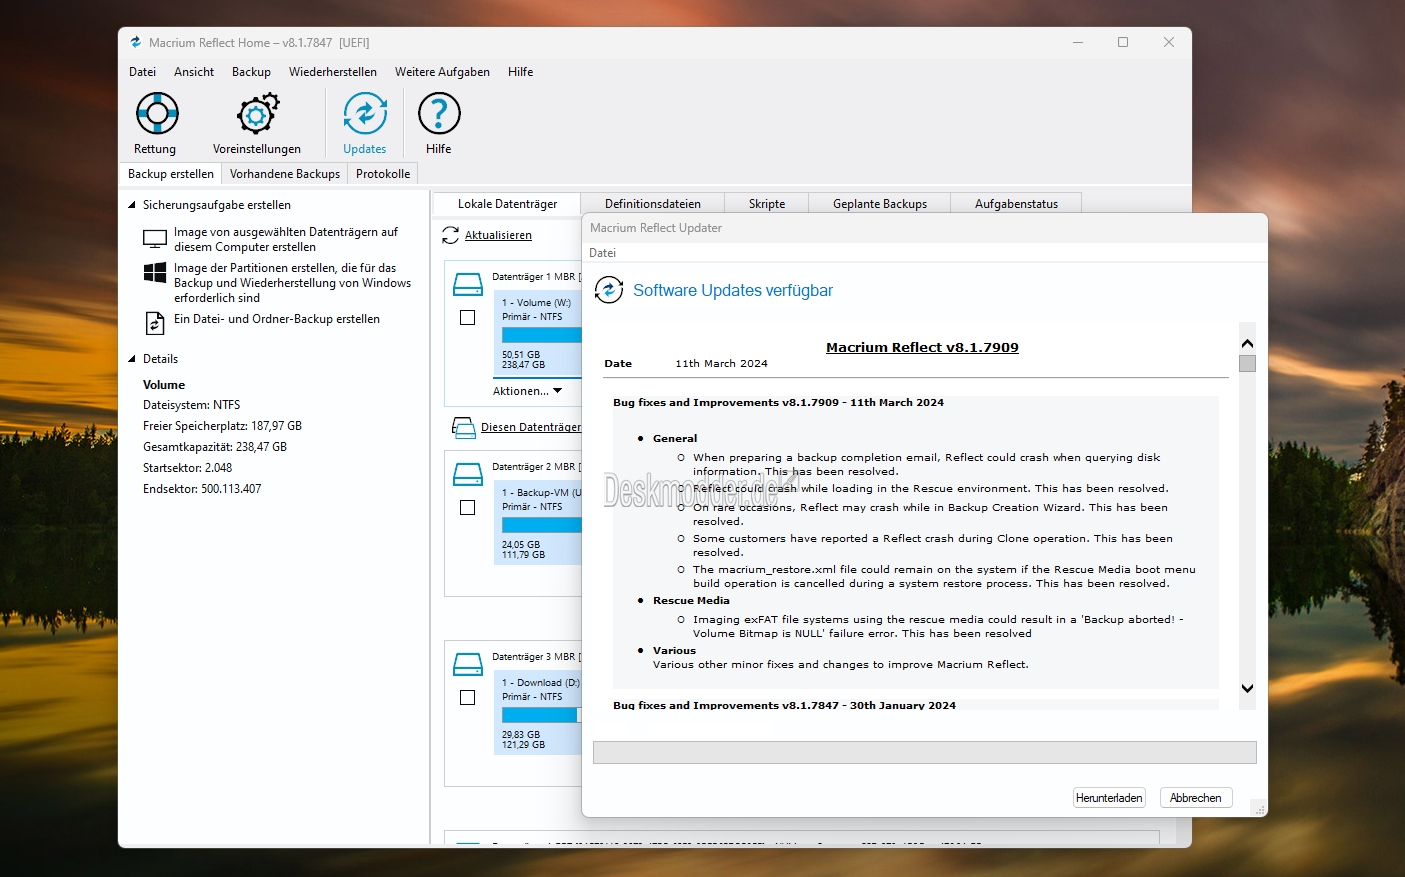Click the Datenträger 2 disk icon
Viewport: 1405px width, 877px height.
point(468,474)
